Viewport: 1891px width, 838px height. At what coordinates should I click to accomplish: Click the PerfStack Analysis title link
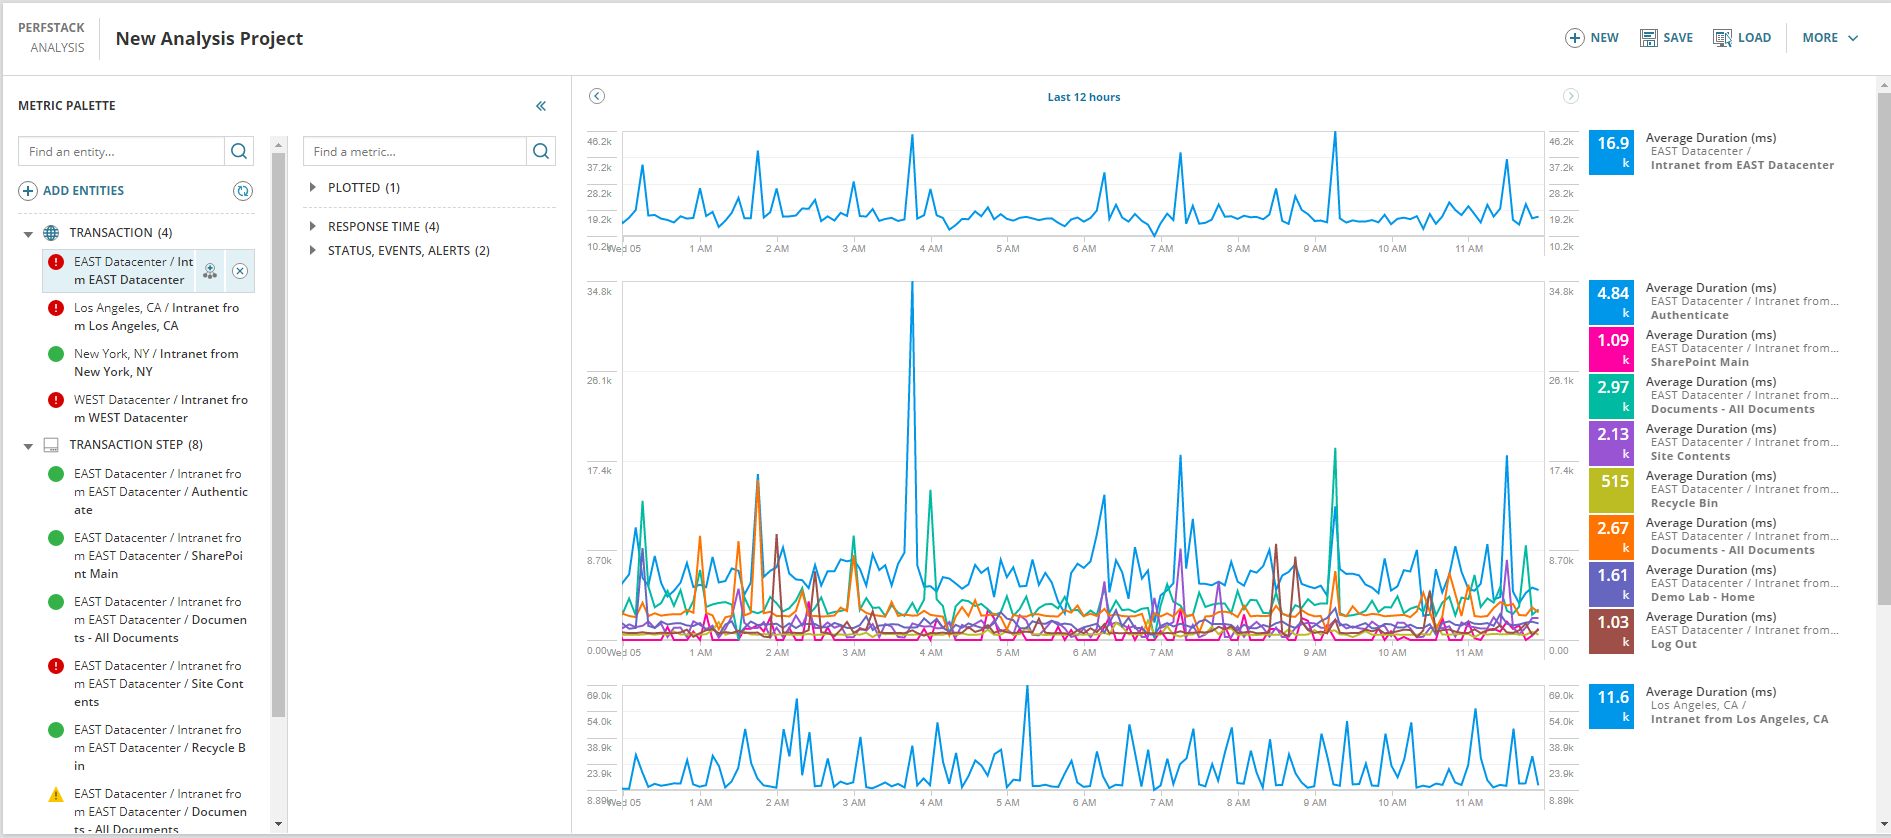(51, 38)
